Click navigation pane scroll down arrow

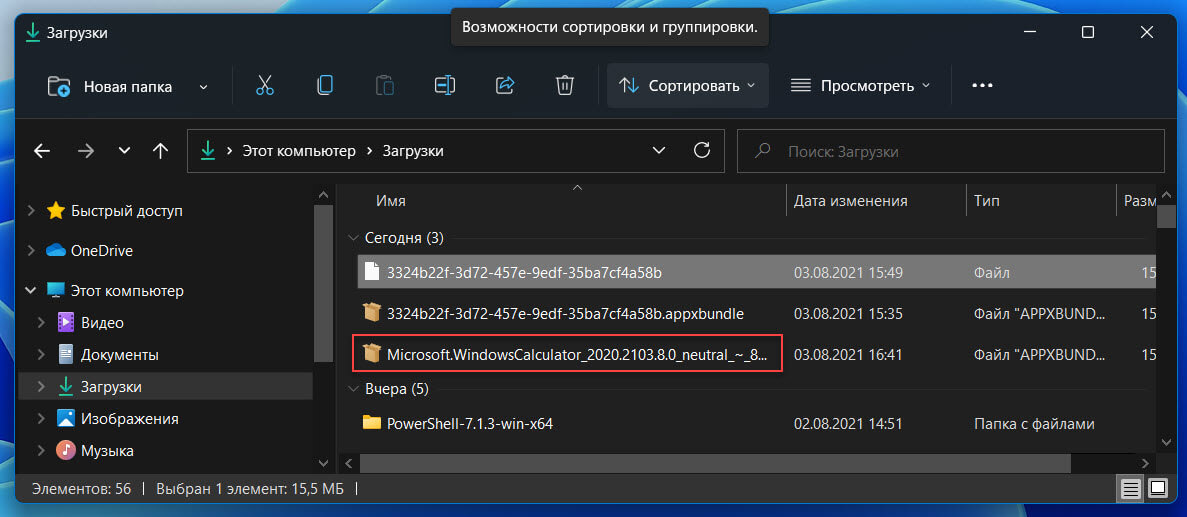point(323,462)
